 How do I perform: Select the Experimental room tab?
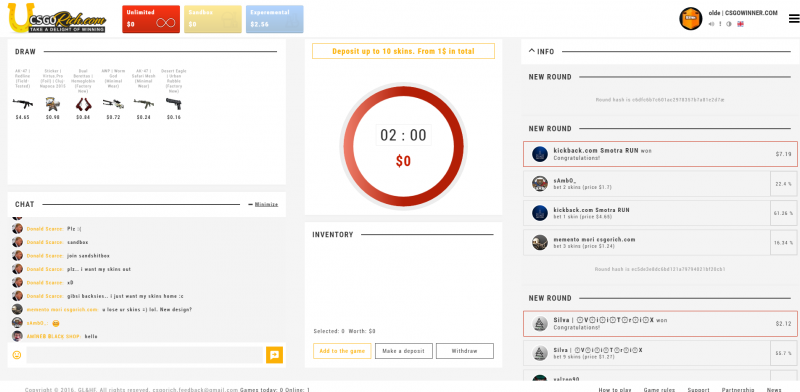[274, 19]
